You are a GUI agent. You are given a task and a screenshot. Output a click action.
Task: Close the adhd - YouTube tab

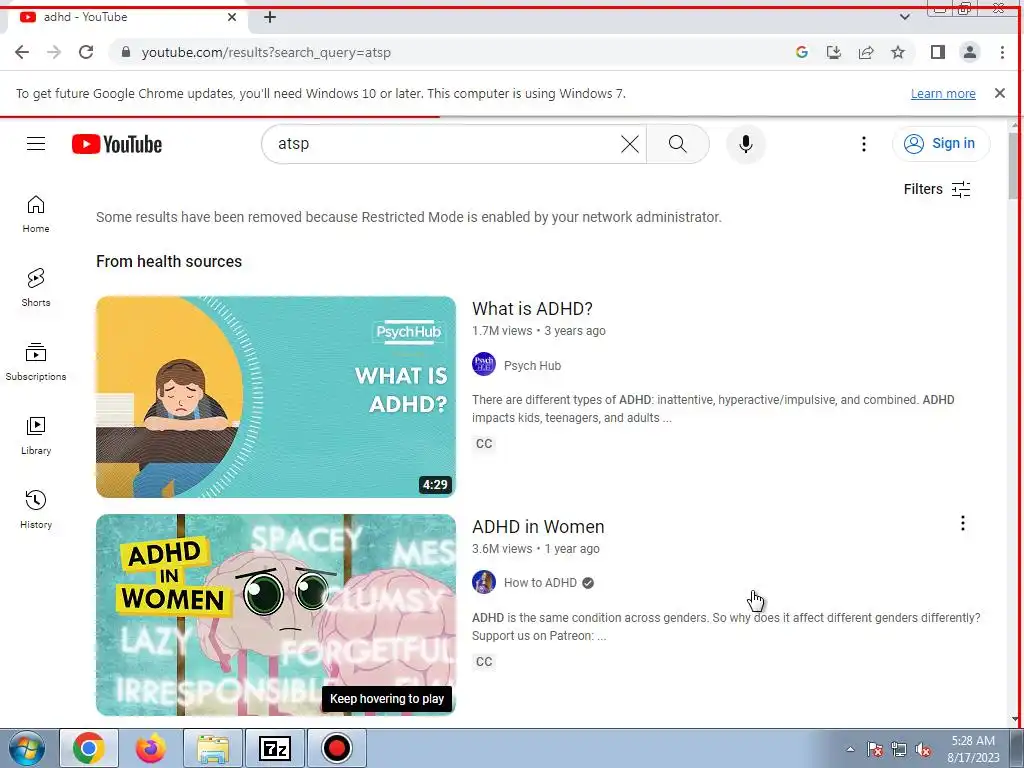232,17
